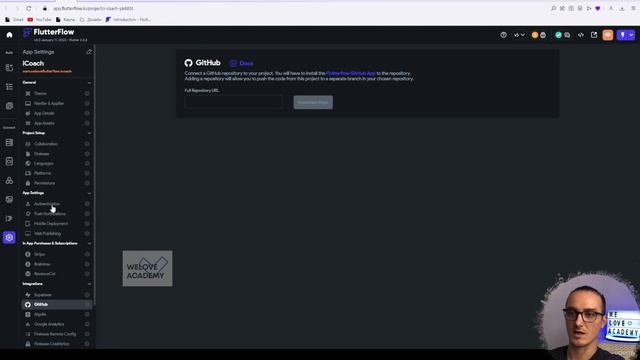This screenshot has height=360, width=640.
Task: Open App Assets settings
Action: [57, 123]
